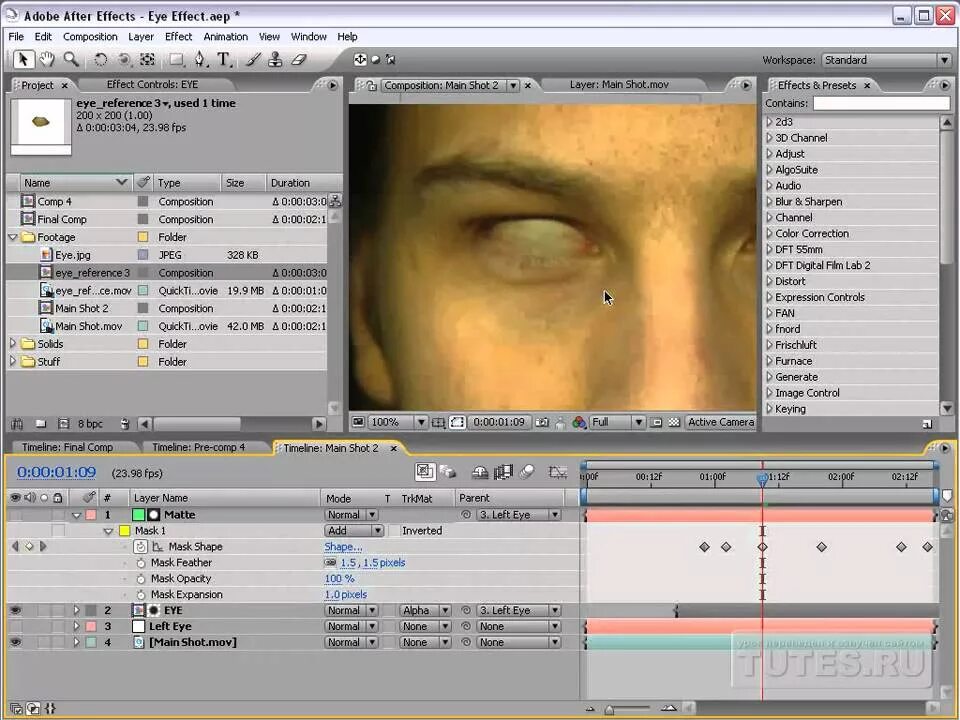Screen dimensions: 960x720
Task: Select the Horizontal Type tool
Action: [226, 59]
